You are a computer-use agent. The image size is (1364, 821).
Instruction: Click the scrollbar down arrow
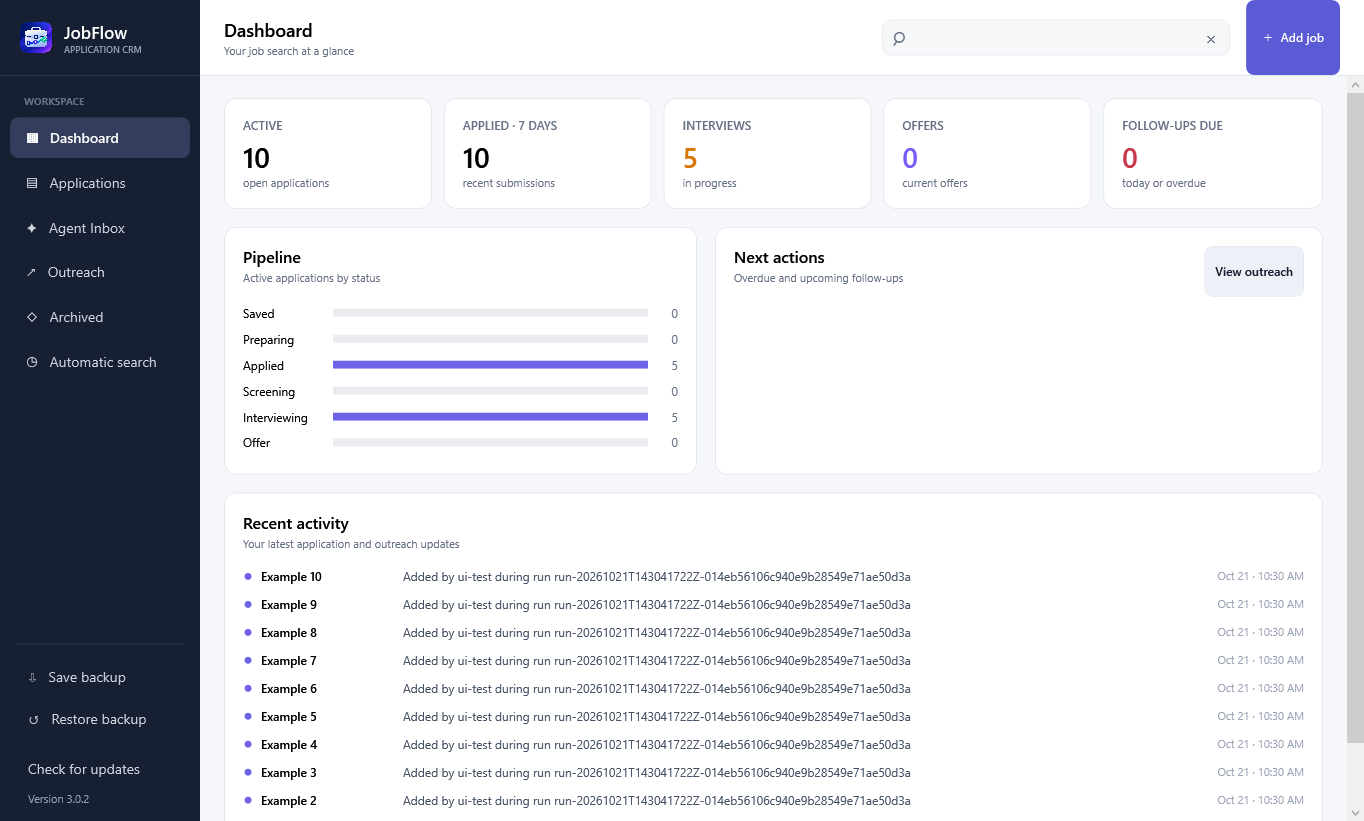[x=1355, y=812]
